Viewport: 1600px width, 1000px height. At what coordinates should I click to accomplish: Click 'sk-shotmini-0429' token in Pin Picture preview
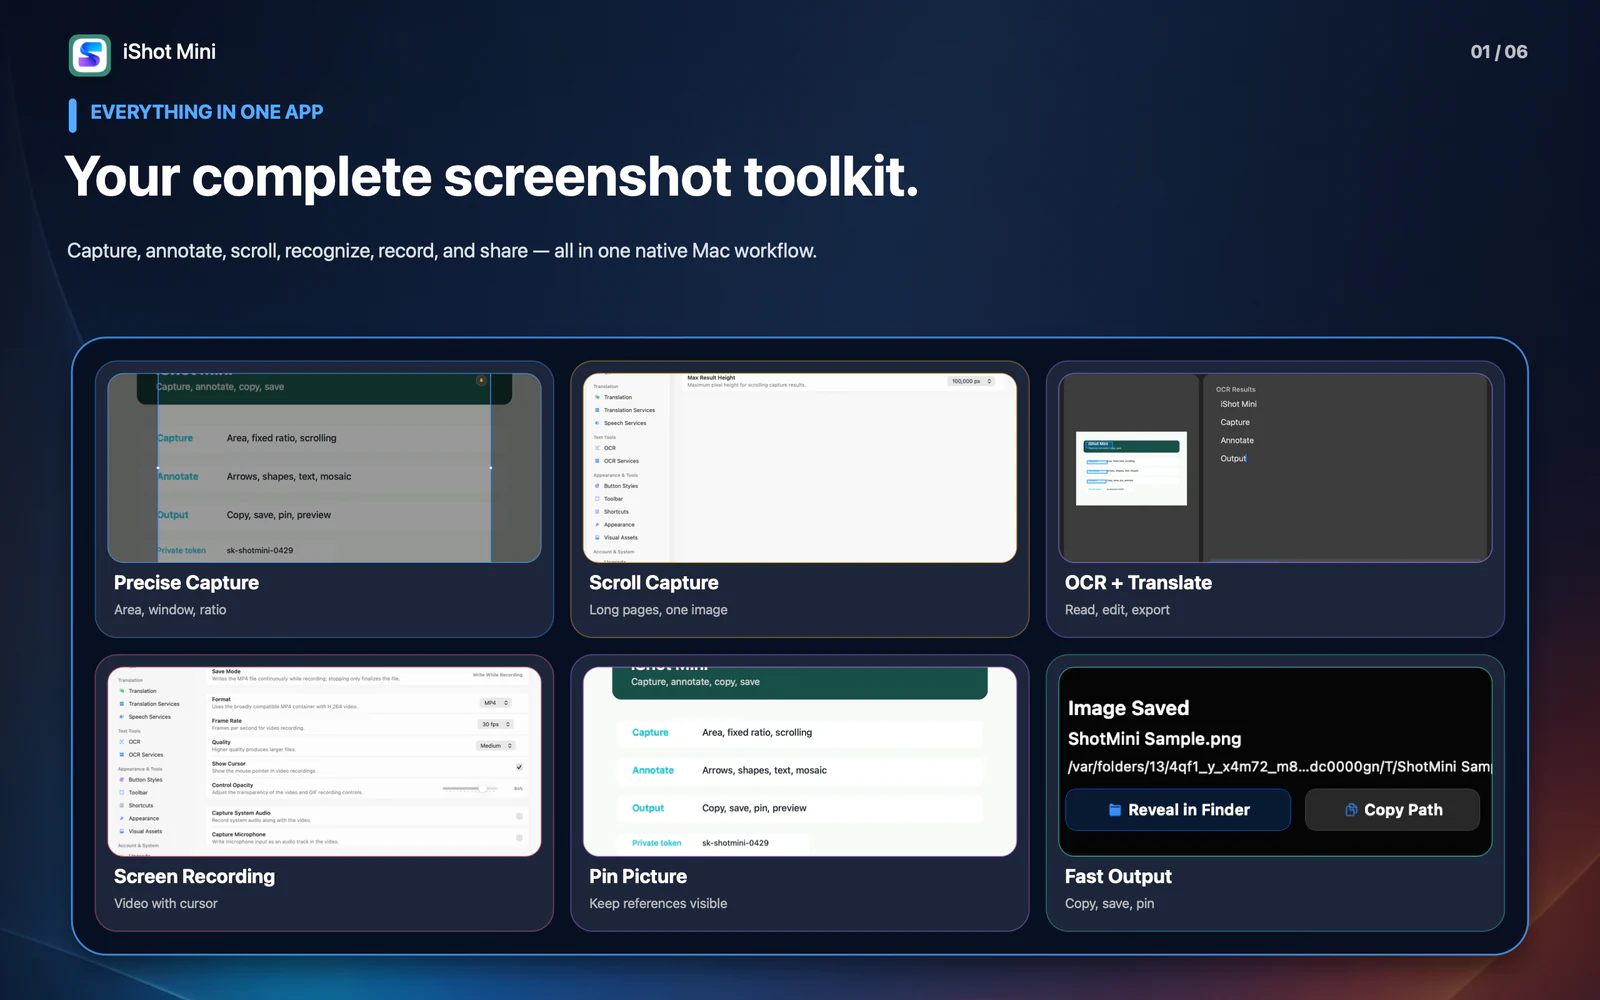tap(735, 843)
